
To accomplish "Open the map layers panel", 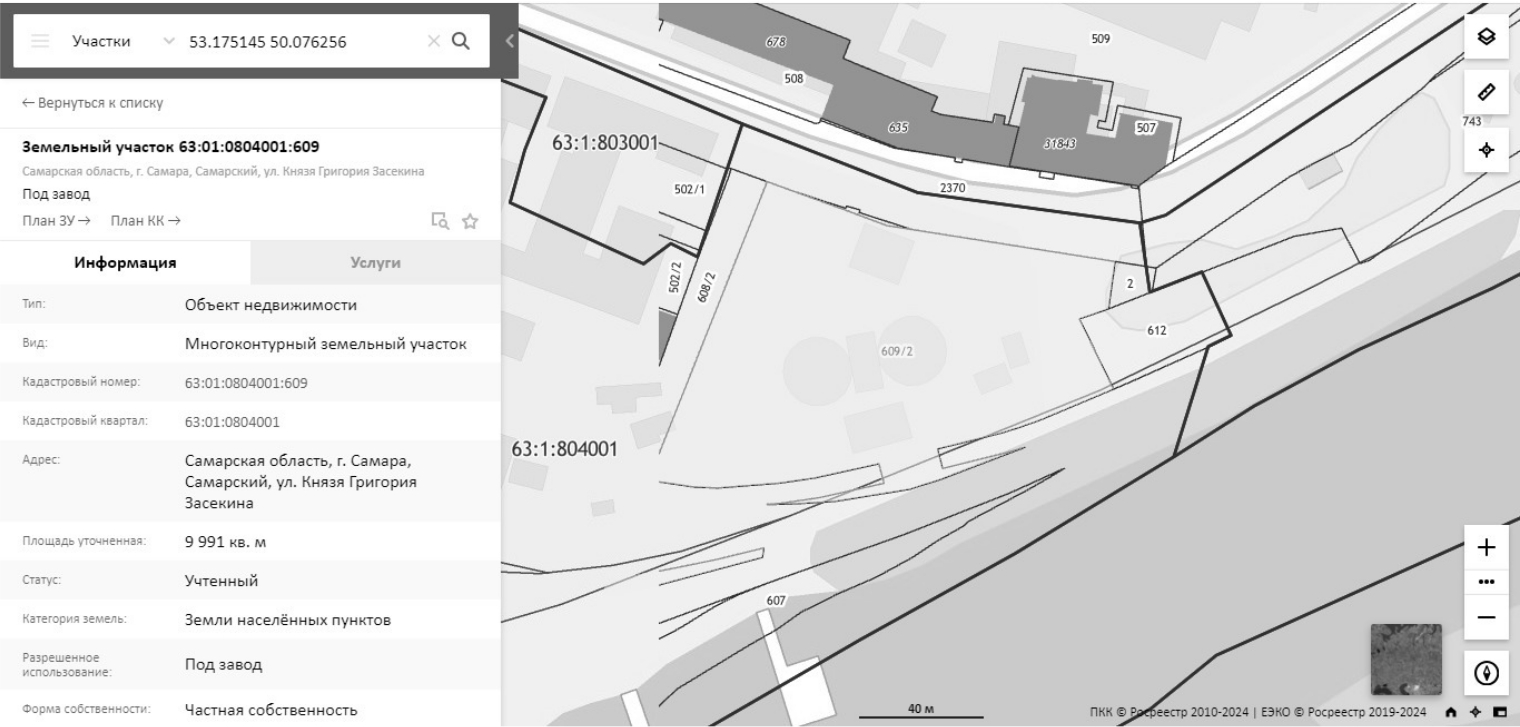I will pos(1485,35).
